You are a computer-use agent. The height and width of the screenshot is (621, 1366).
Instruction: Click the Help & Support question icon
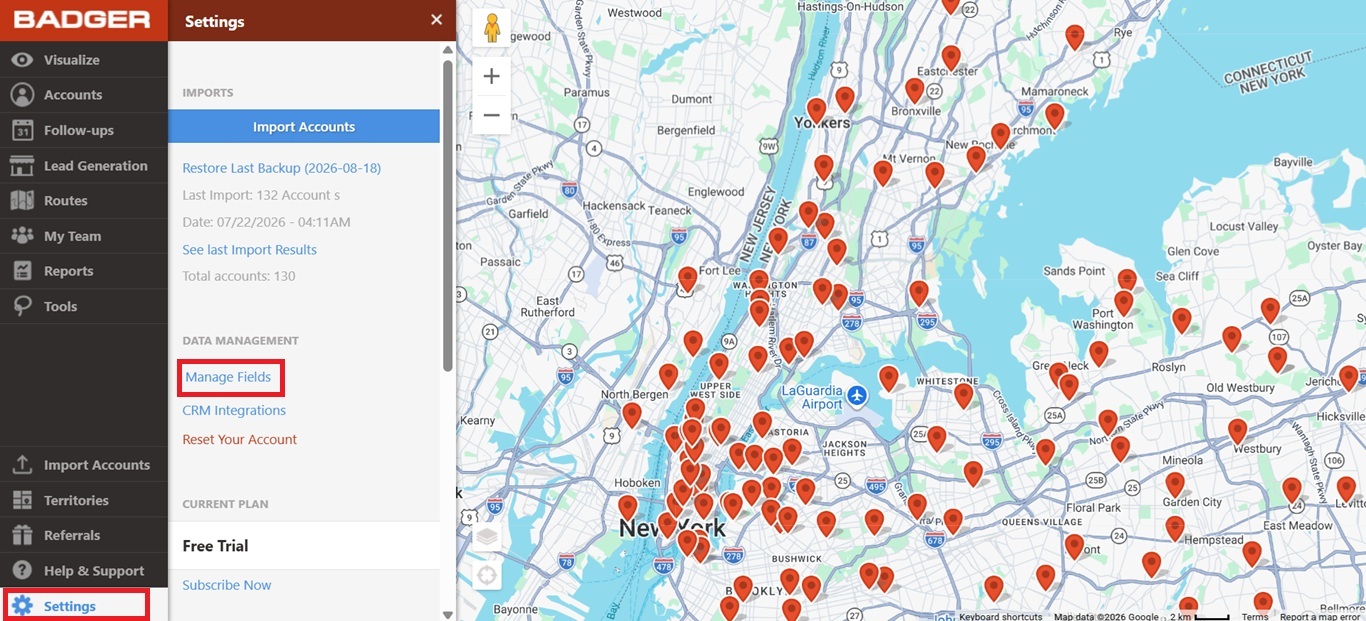coord(22,570)
